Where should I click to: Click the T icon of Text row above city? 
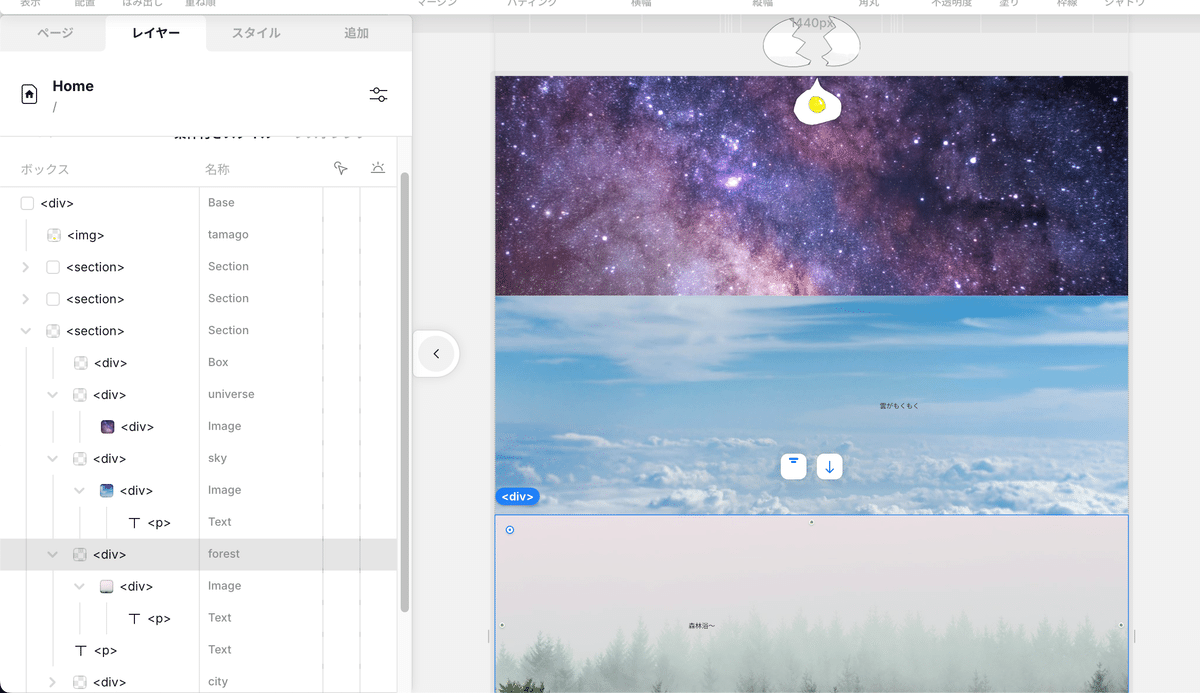tap(81, 650)
